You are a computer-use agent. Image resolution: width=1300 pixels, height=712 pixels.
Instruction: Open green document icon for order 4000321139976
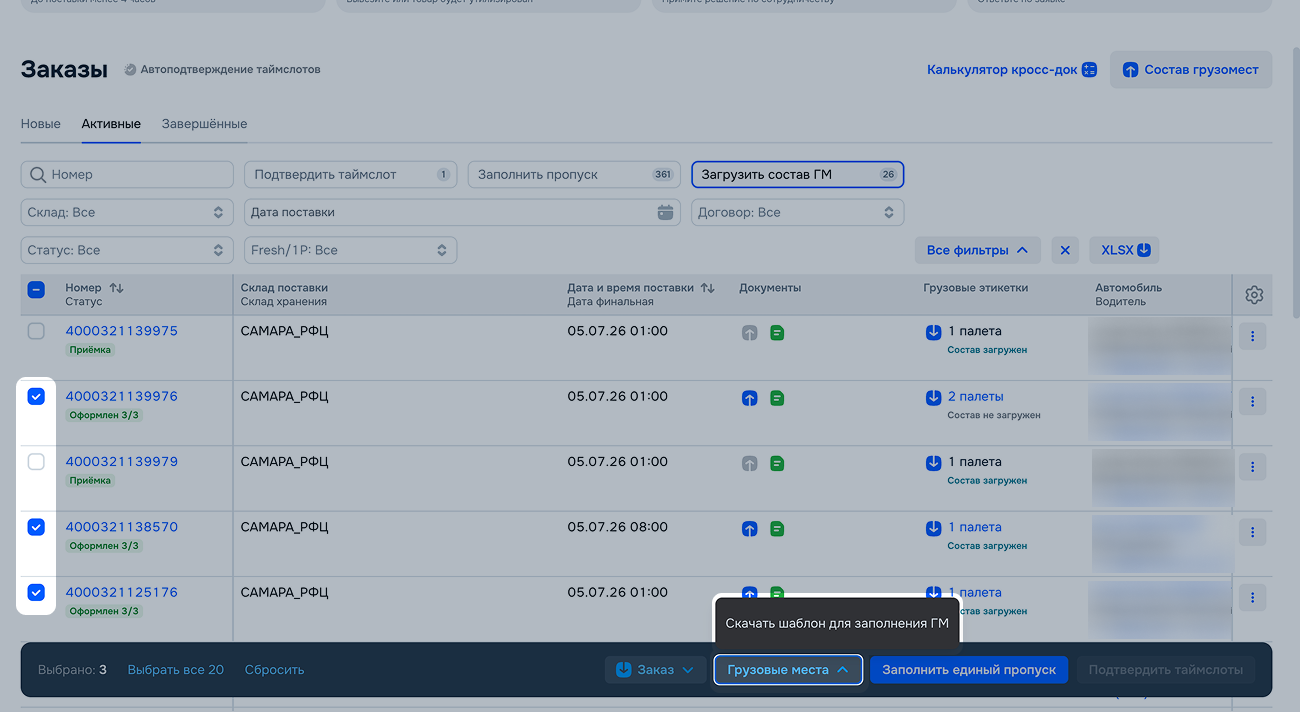coord(777,398)
